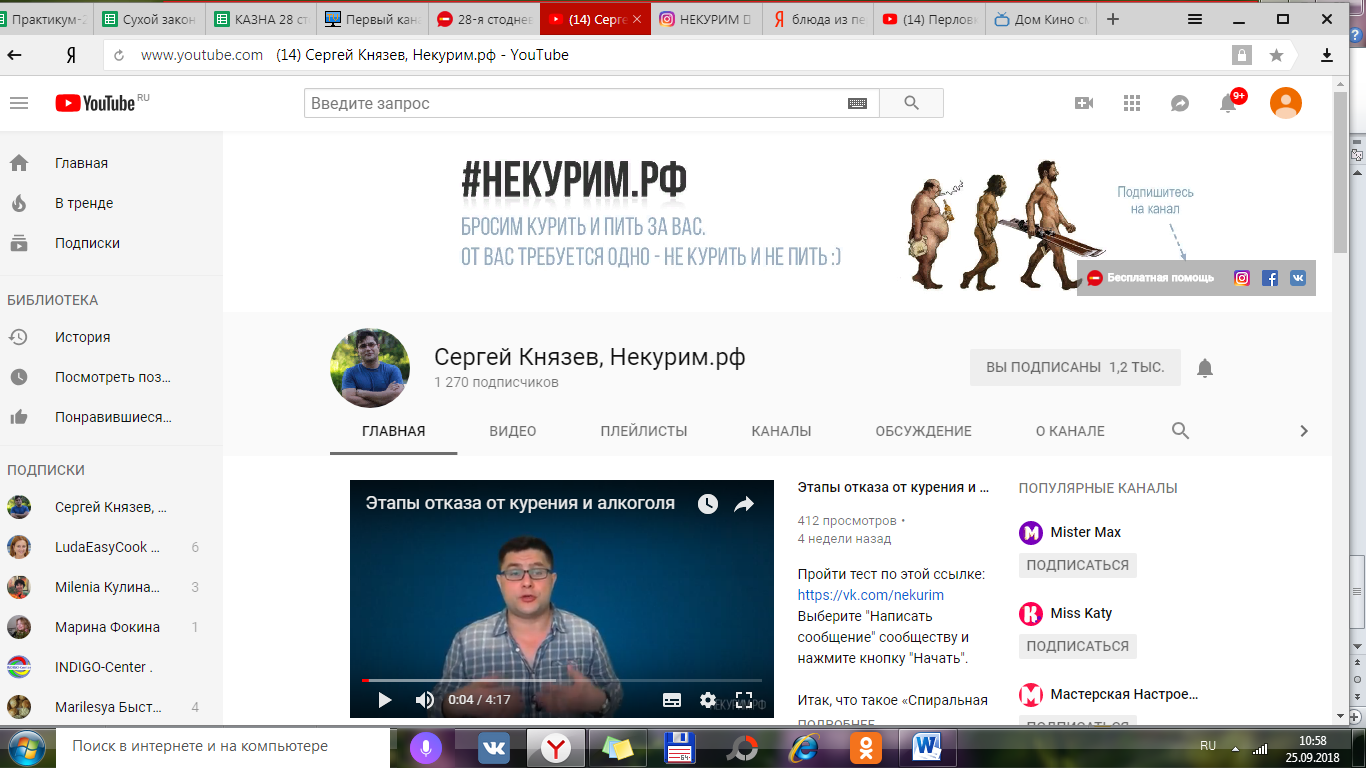
Task: Search within the channel via magnifier icon
Action: (1180, 431)
